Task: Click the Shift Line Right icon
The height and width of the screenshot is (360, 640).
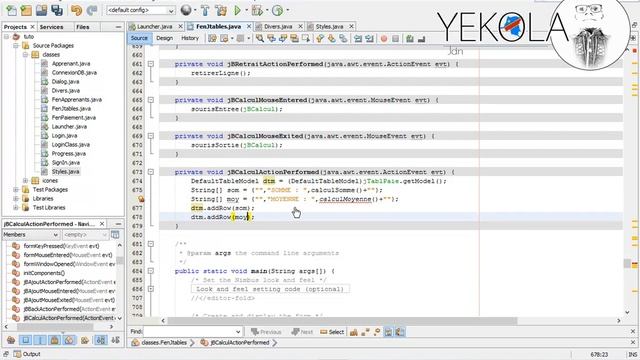Action: pyautogui.click(x=369, y=38)
